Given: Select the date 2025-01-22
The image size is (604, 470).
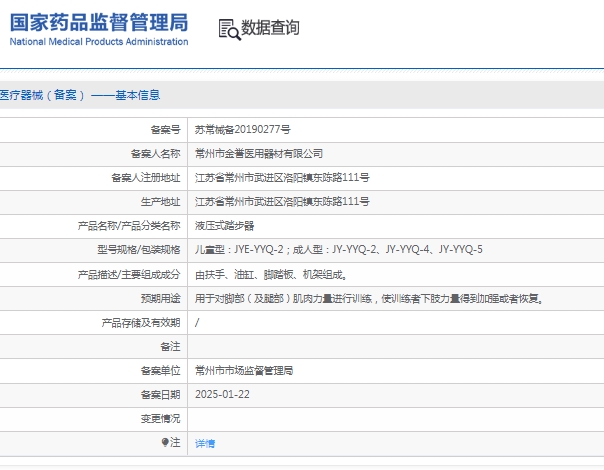Looking at the screenshot, I should click(x=222, y=394).
